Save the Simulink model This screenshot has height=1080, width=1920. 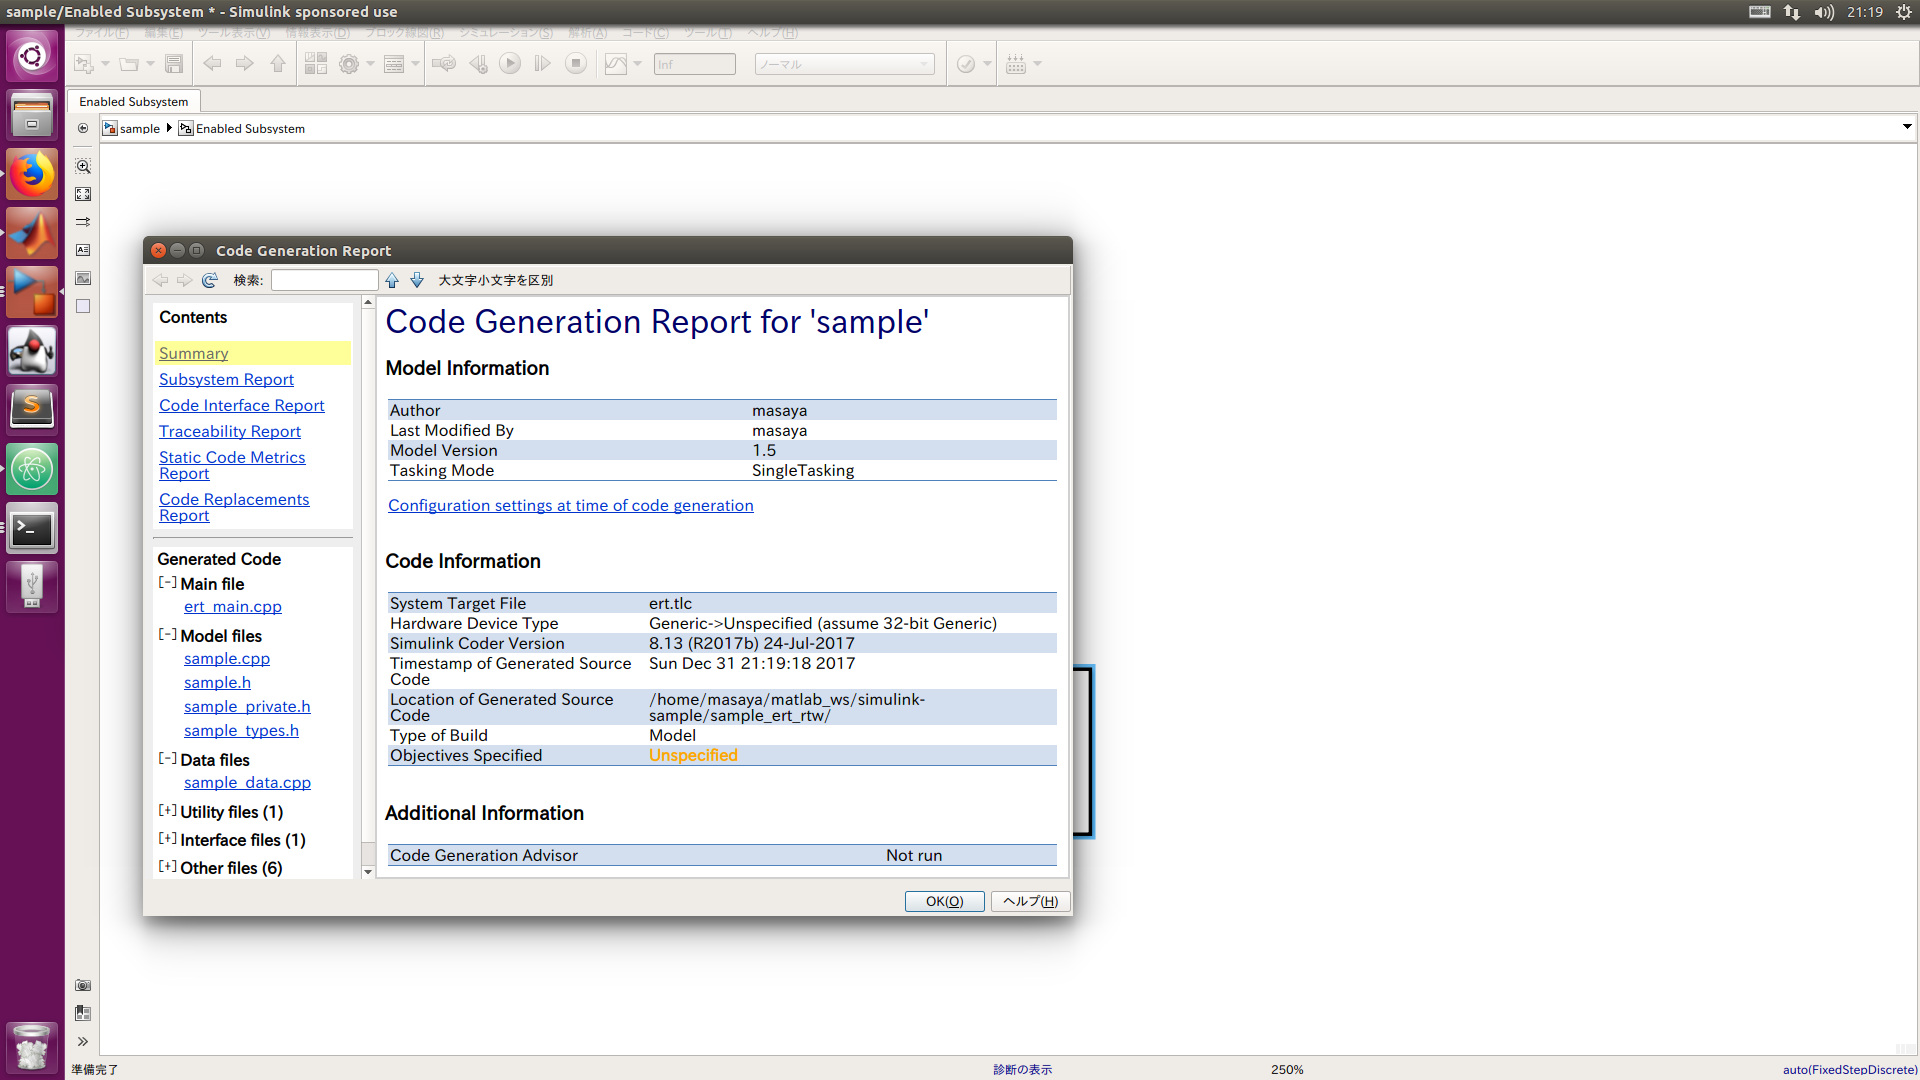click(174, 63)
